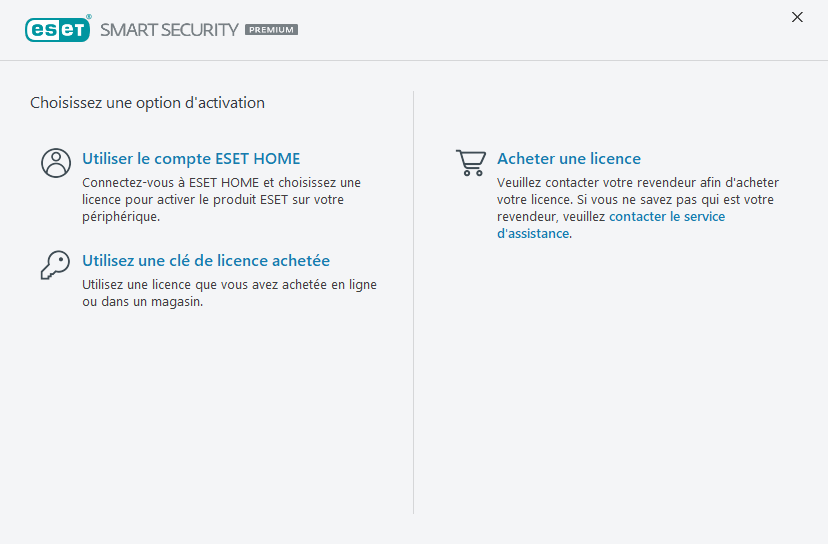Close the ESET activation window
The height and width of the screenshot is (544, 828).
click(797, 17)
